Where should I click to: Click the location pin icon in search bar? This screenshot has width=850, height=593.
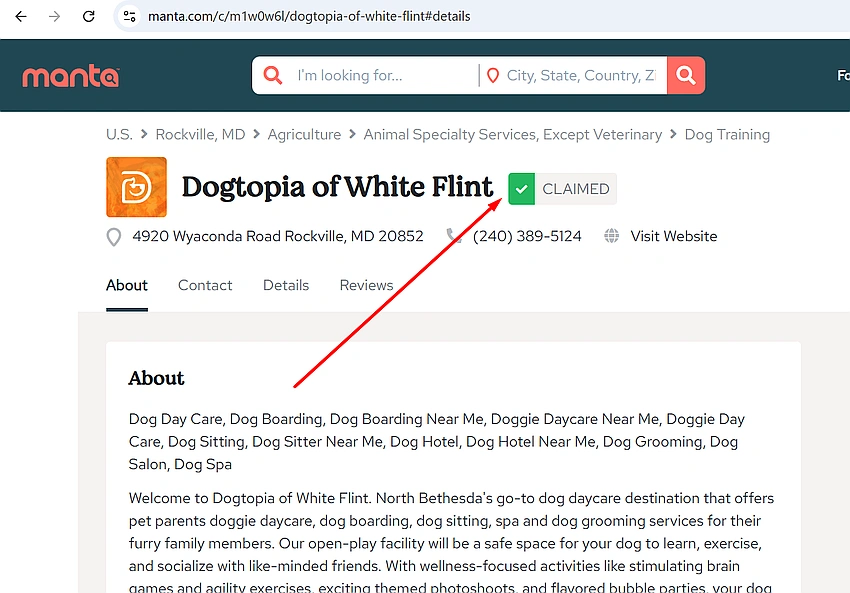click(x=493, y=75)
